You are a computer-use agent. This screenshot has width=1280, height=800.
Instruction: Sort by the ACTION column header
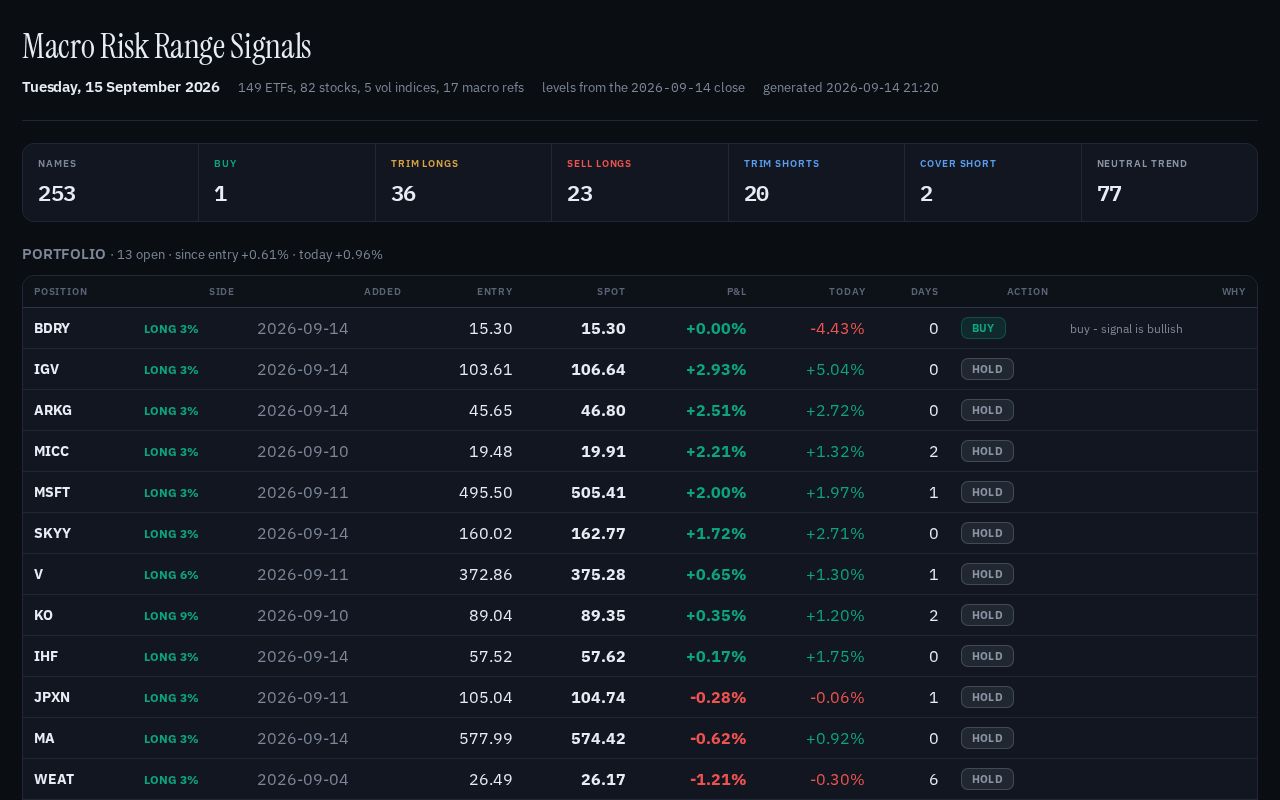[1027, 292]
